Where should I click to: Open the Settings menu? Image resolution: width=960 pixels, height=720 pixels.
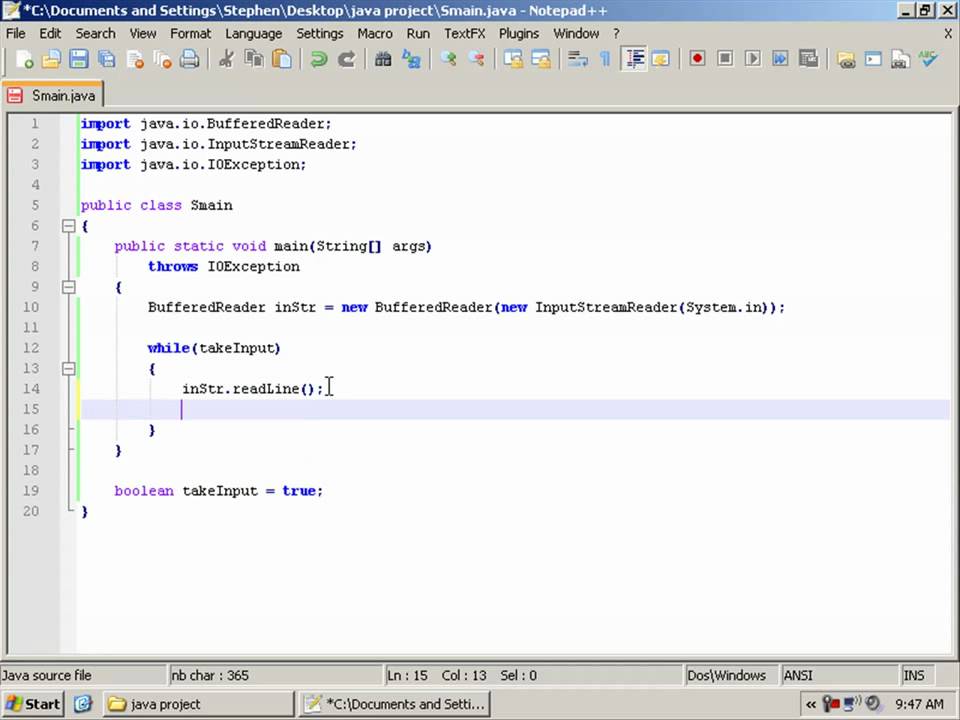320,33
